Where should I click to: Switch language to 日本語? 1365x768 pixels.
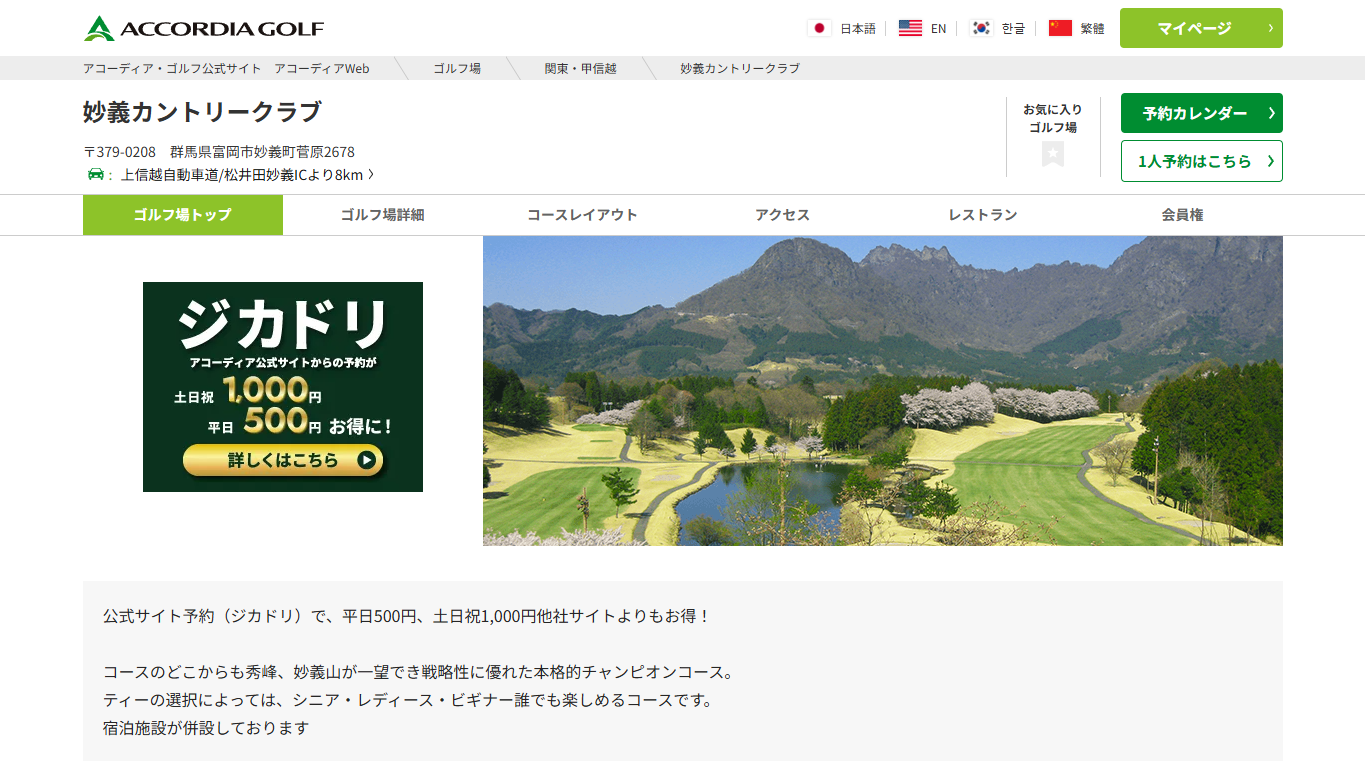pos(858,28)
